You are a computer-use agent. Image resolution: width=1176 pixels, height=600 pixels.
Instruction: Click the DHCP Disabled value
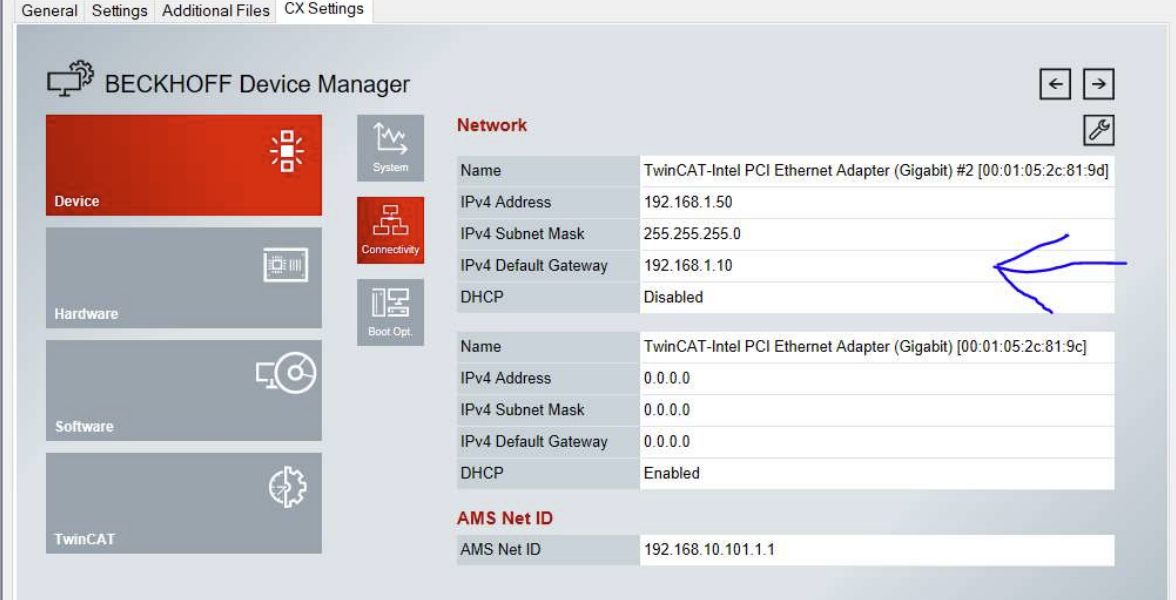[674, 297]
